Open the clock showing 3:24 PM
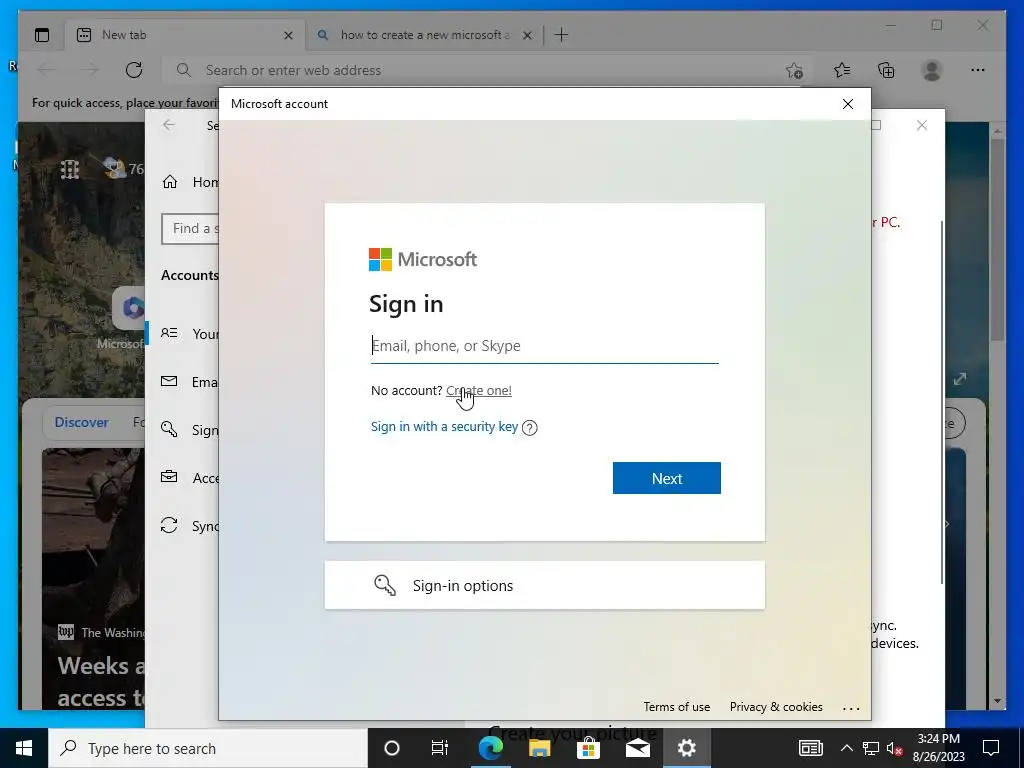Screen dimensions: 1024x768 pyautogui.click(x=938, y=748)
